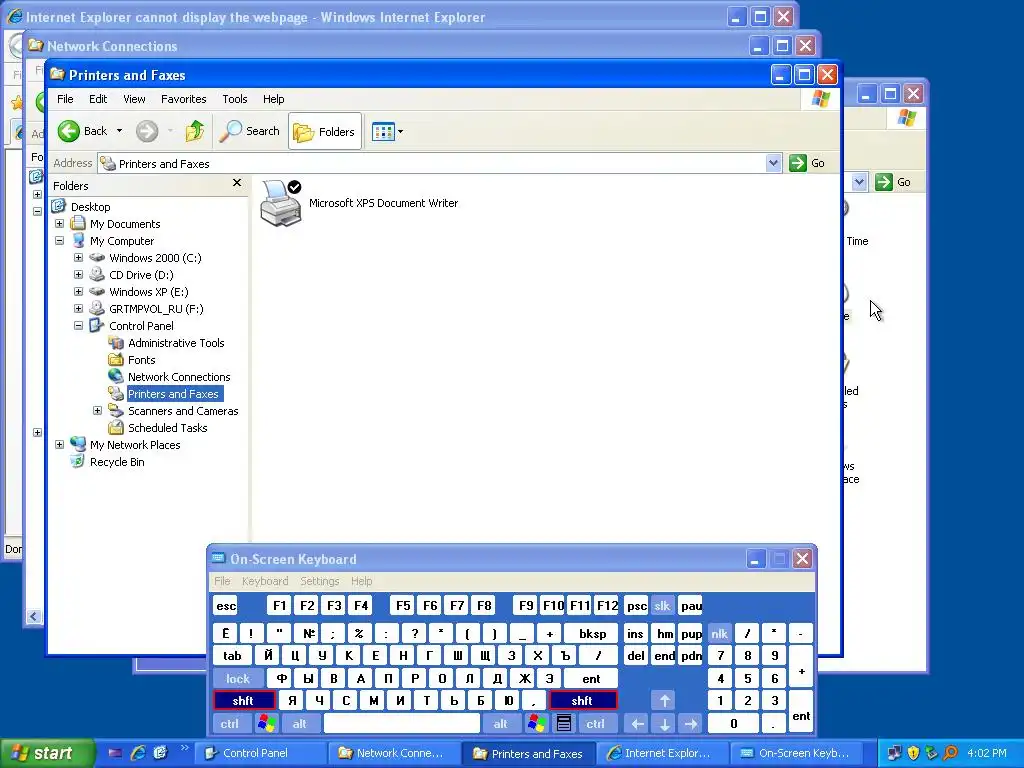Collapse the Control Panel tree node
This screenshot has height=768, width=1024.
click(78, 326)
